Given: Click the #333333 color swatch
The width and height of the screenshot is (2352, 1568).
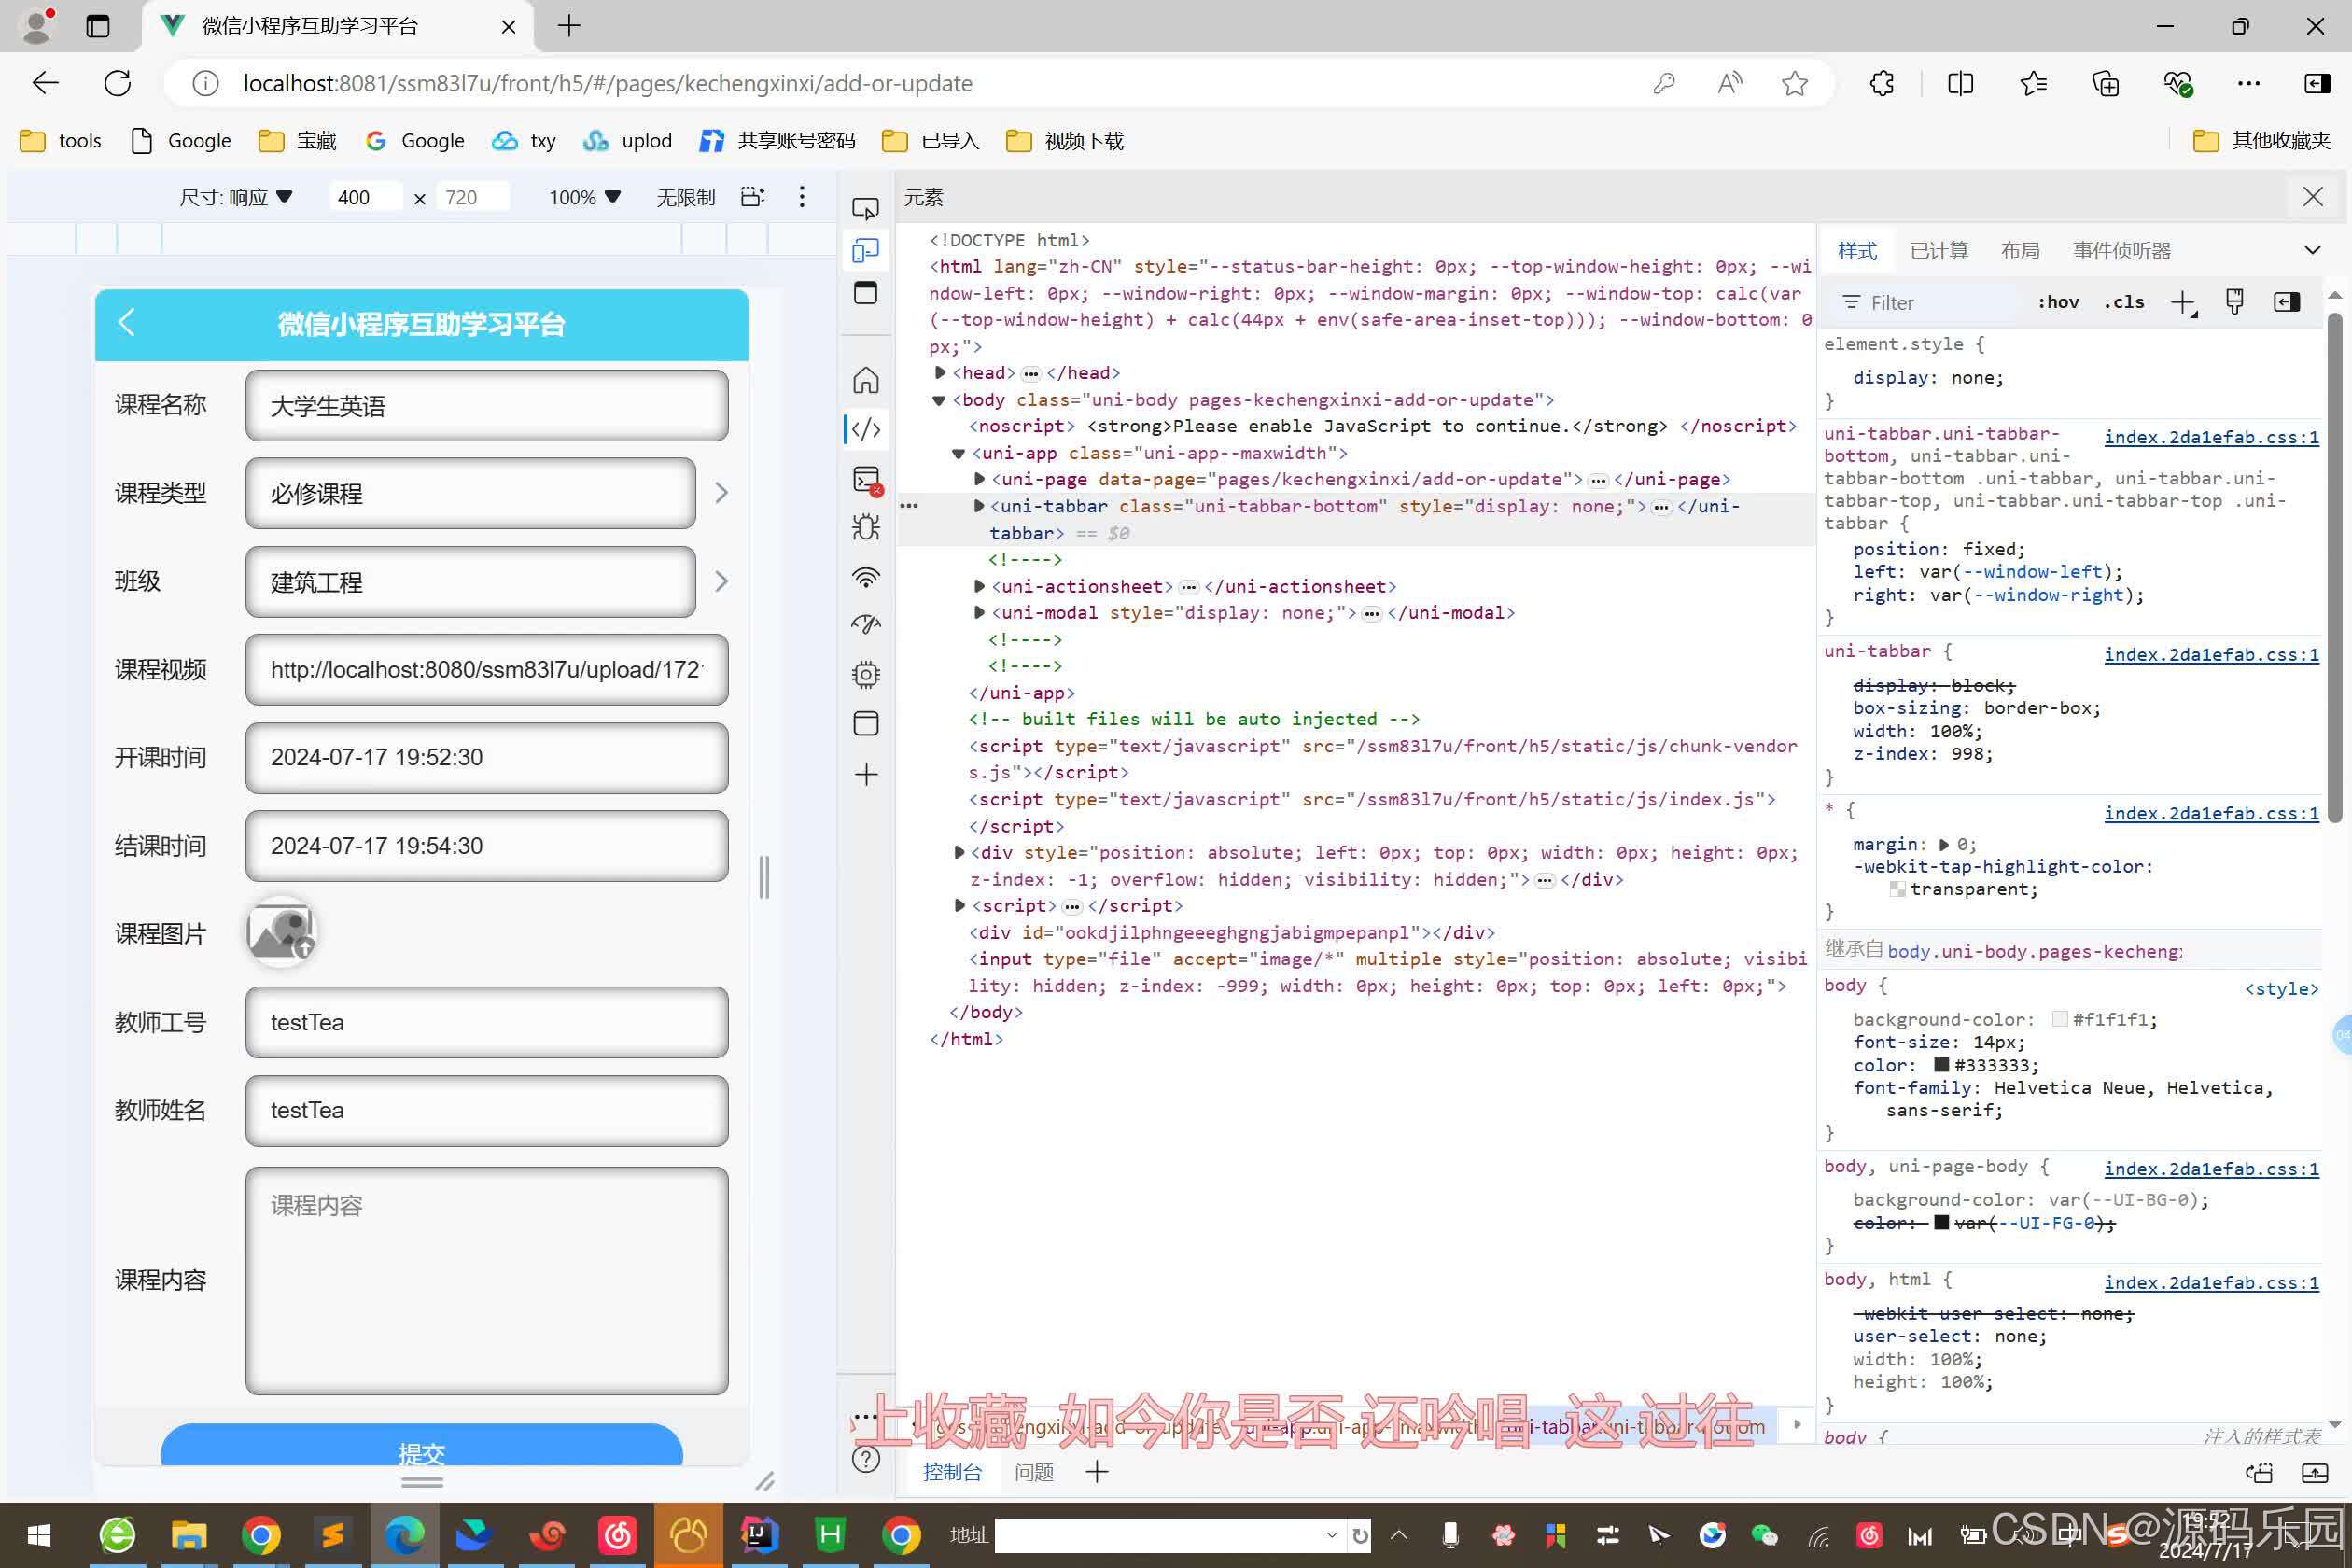Looking at the screenshot, I should tap(1941, 1064).
